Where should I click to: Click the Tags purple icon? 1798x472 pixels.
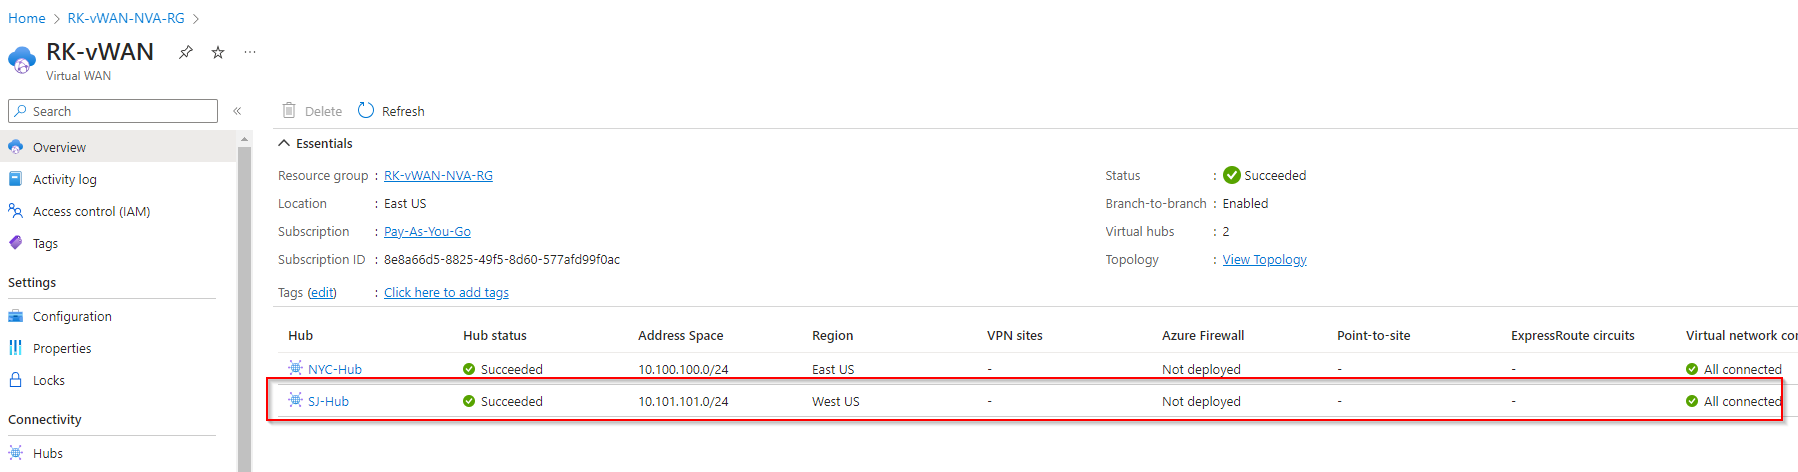[x=16, y=243]
